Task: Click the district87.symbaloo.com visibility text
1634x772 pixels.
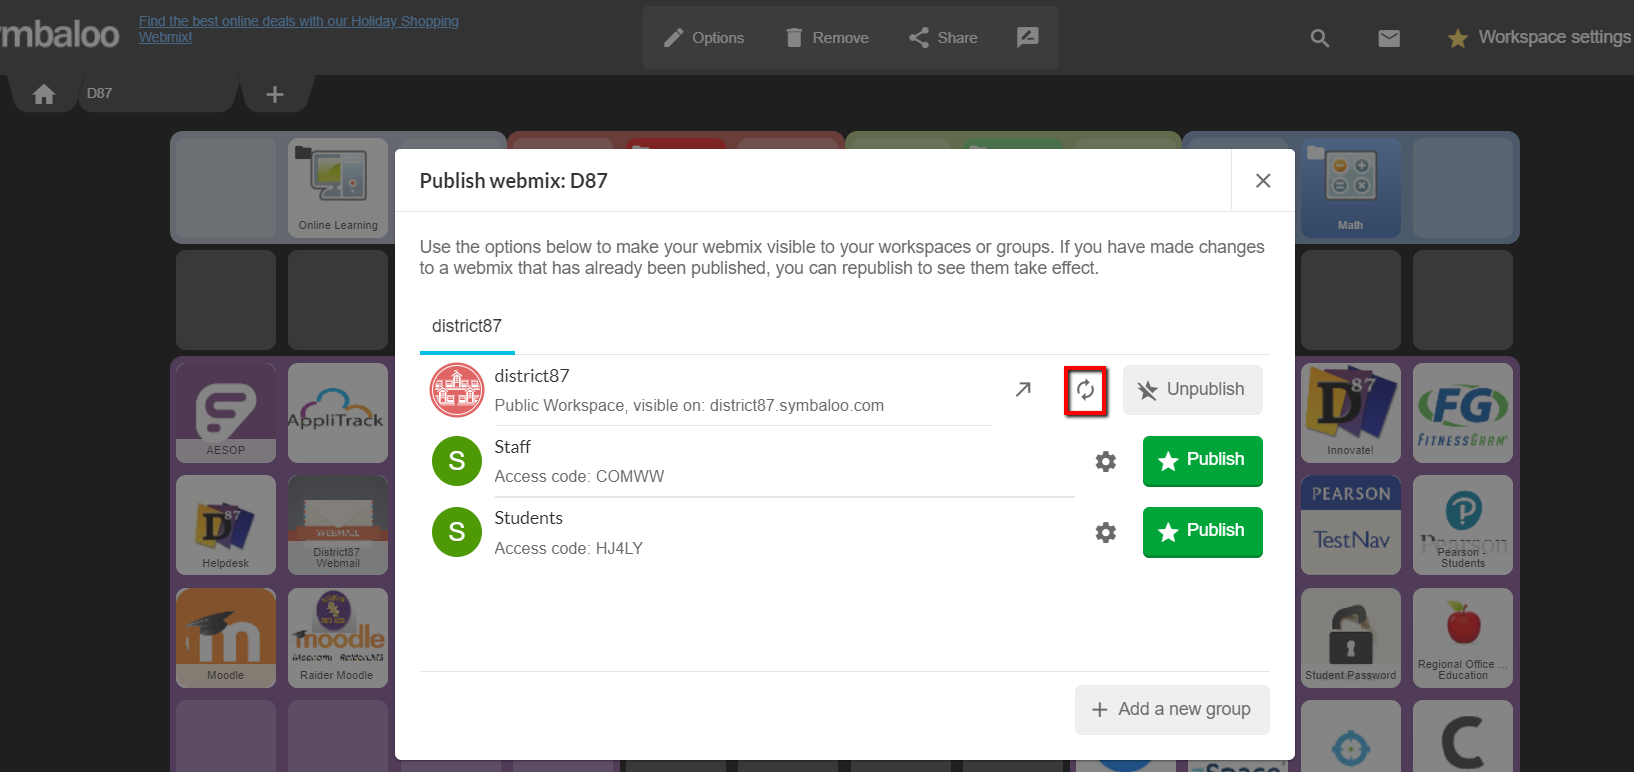Action: click(689, 406)
